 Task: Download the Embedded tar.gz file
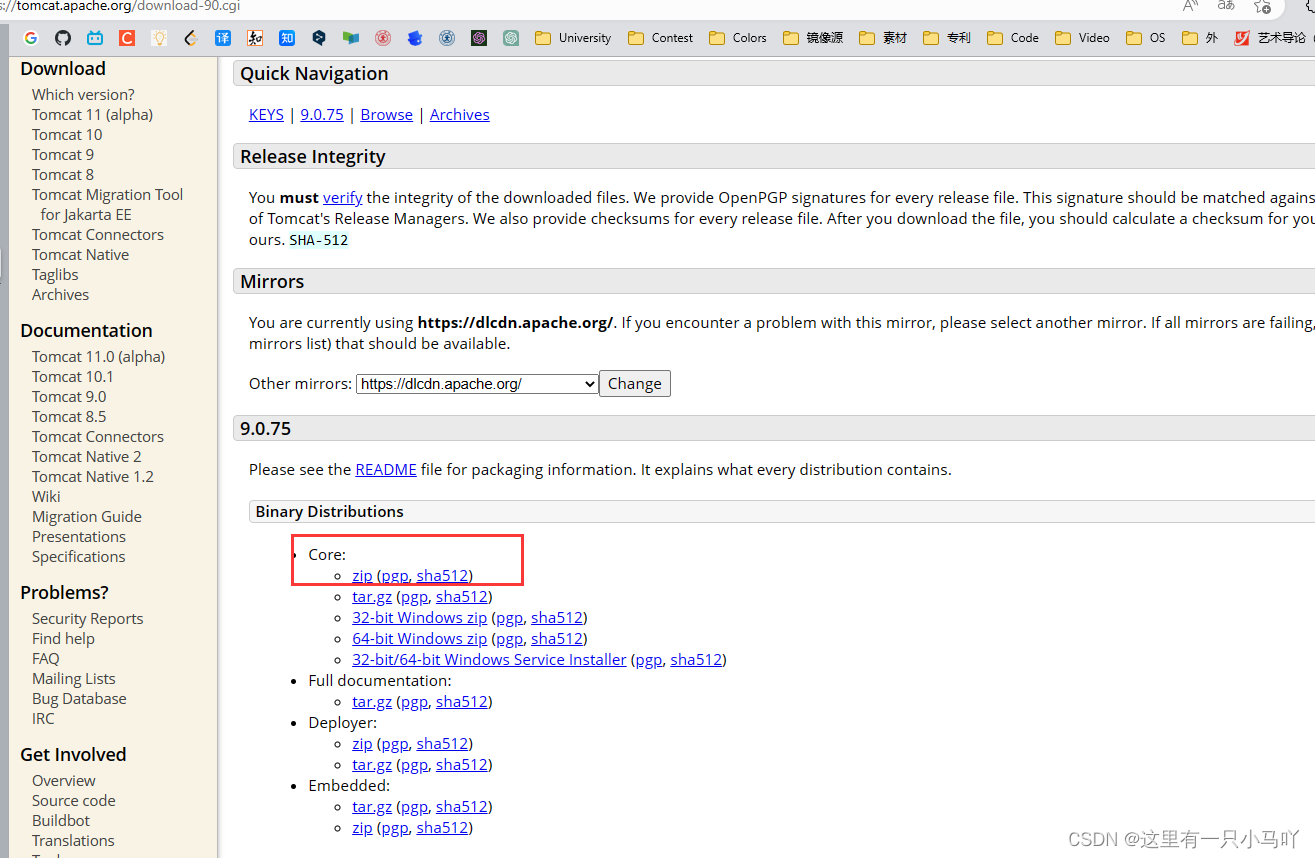[372, 807]
